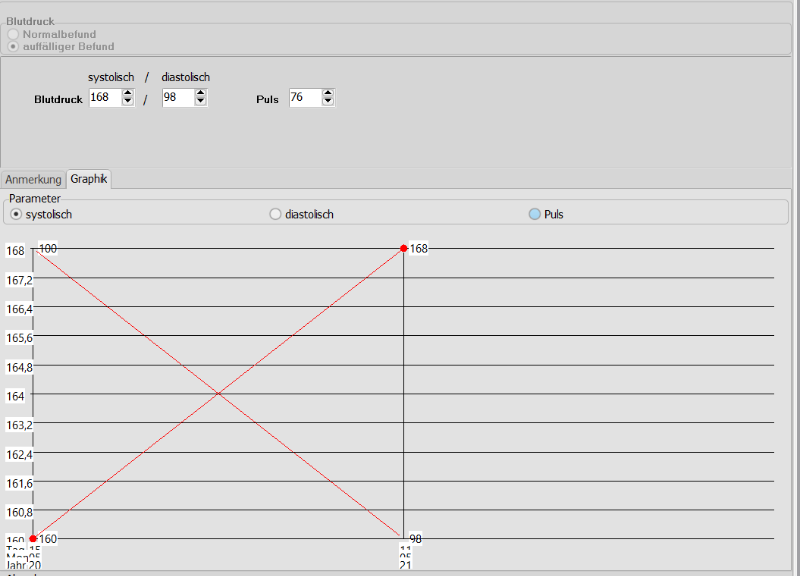The width and height of the screenshot is (800, 576).
Task: Click the diastolic field showing 98
Action: [177, 97]
